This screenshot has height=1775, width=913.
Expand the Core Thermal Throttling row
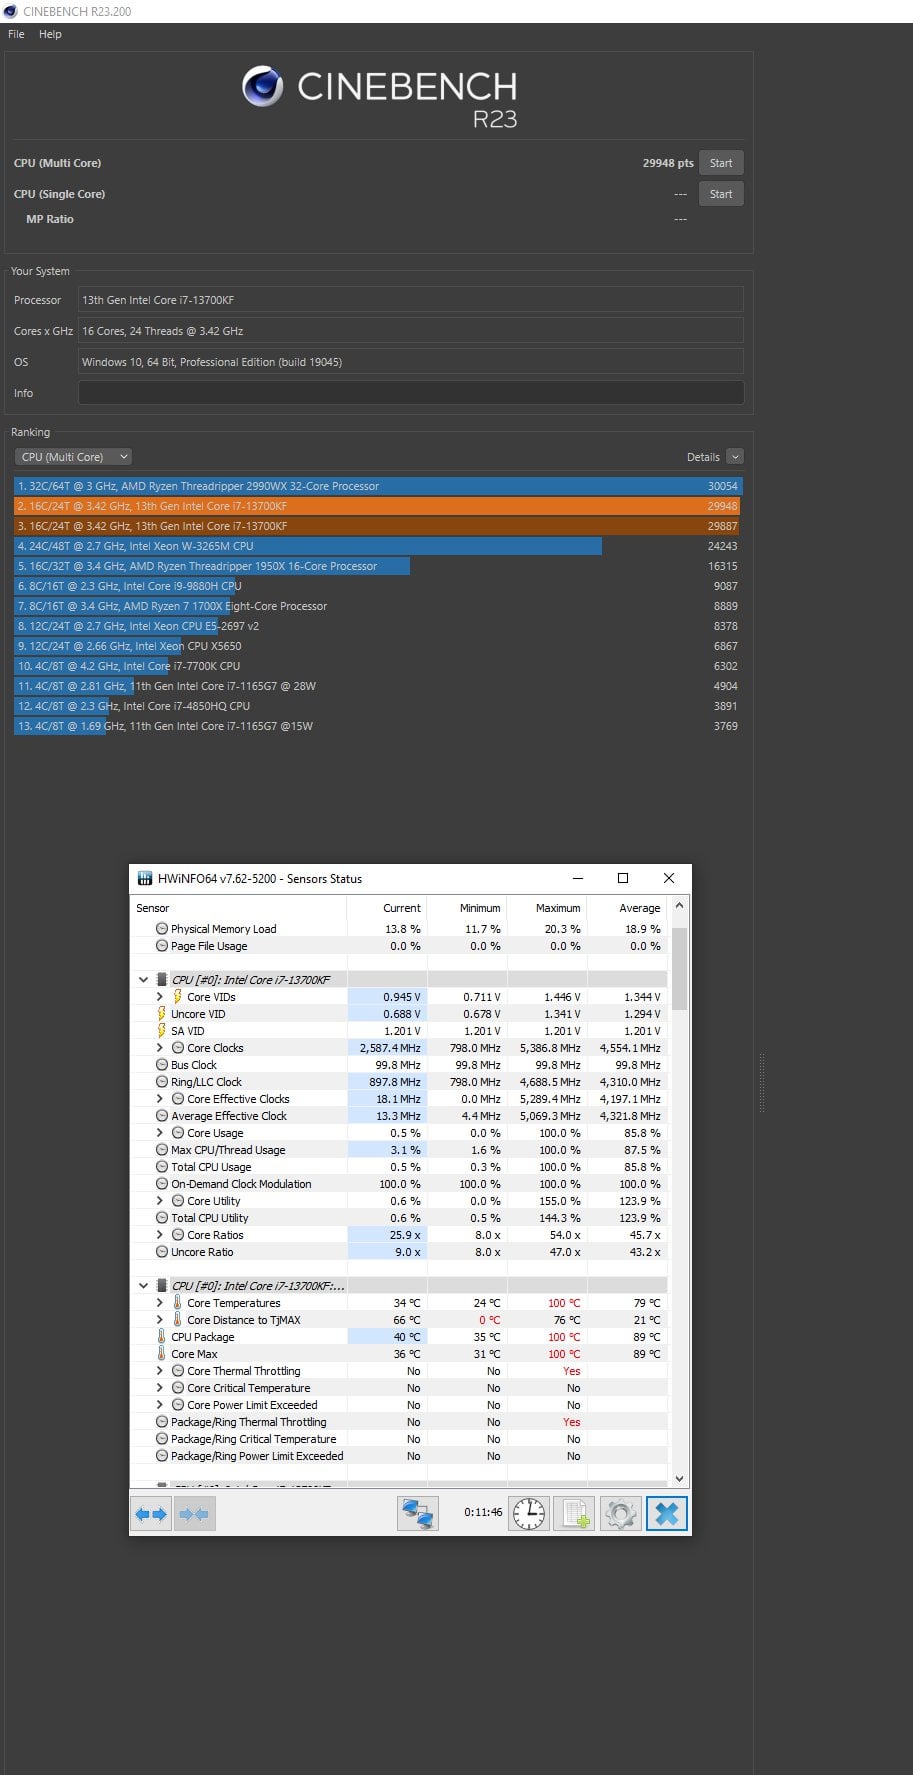pyautogui.click(x=160, y=1371)
